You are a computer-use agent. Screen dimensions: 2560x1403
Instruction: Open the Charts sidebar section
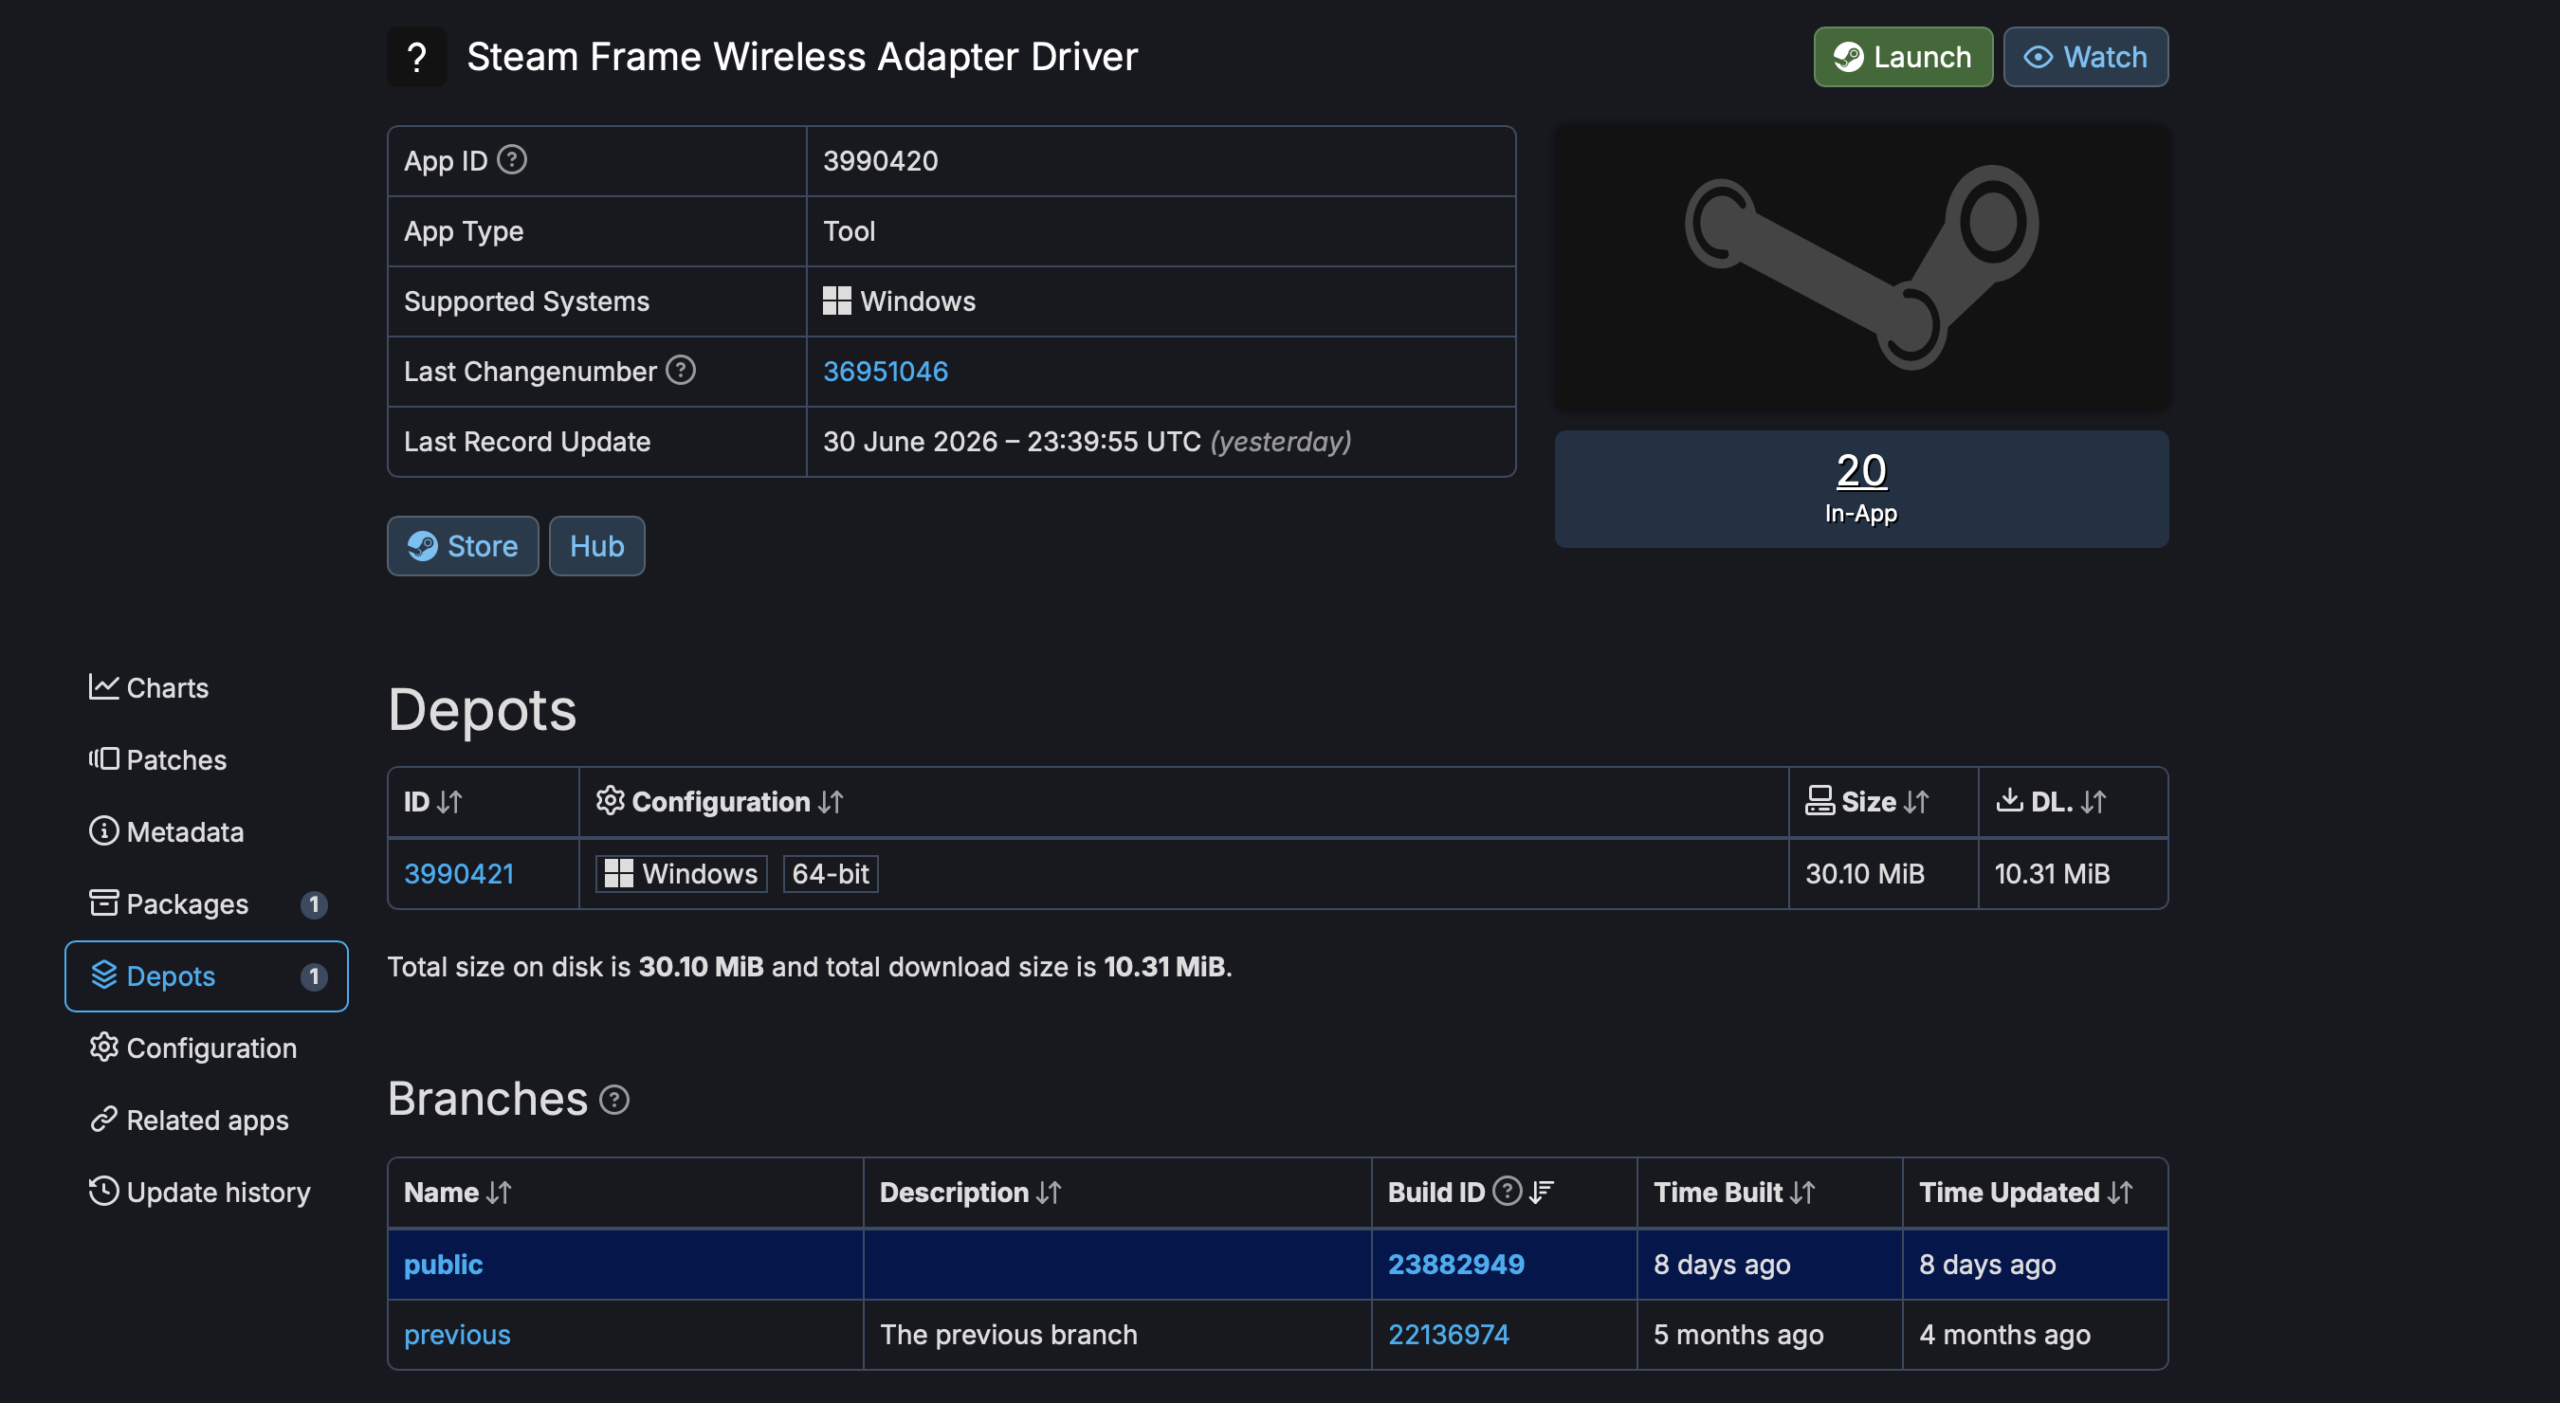click(206, 688)
